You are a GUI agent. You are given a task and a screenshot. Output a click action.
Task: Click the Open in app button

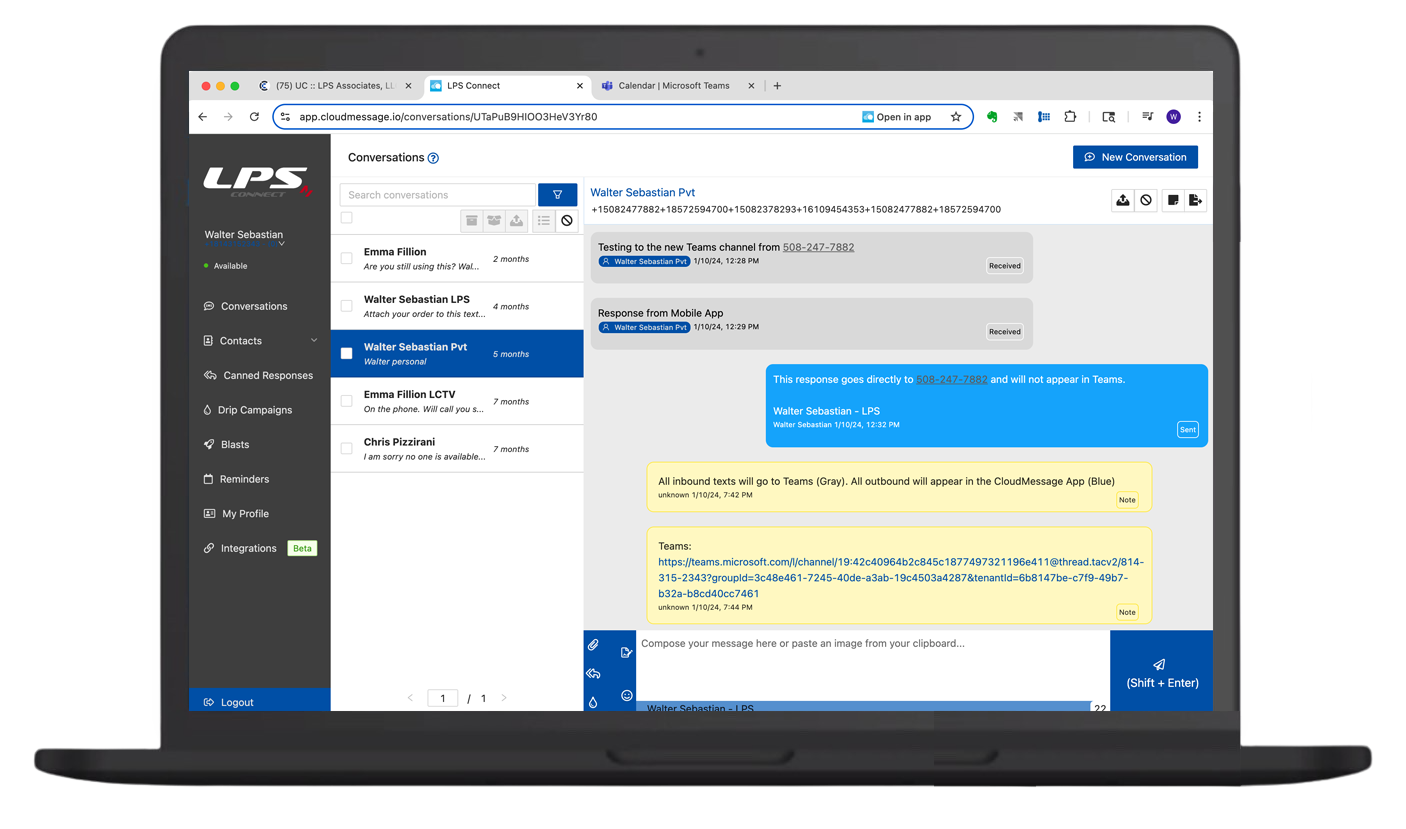click(x=897, y=117)
